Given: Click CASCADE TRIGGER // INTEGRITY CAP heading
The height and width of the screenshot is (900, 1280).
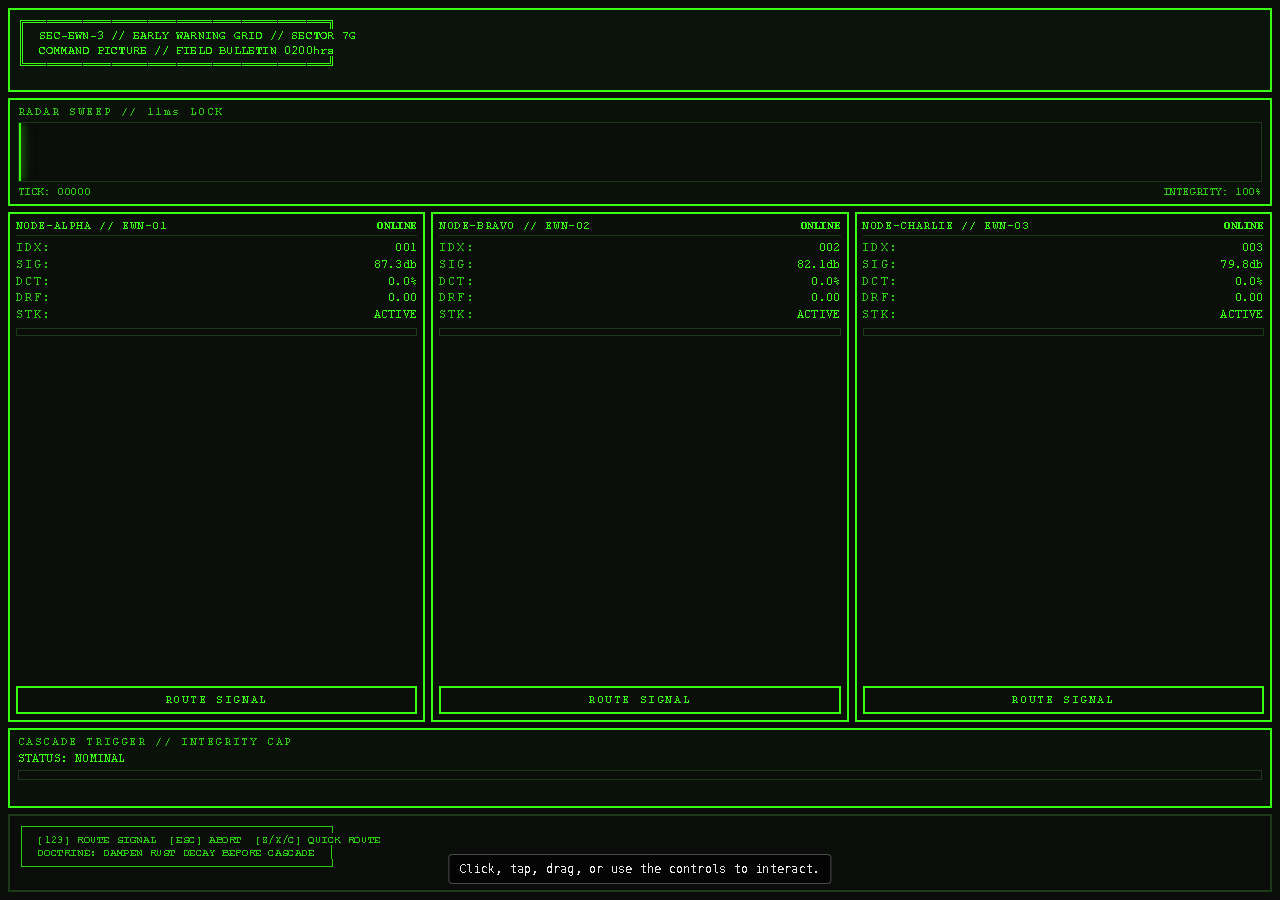Looking at the screenshot, I should click(x=155, y=742).
